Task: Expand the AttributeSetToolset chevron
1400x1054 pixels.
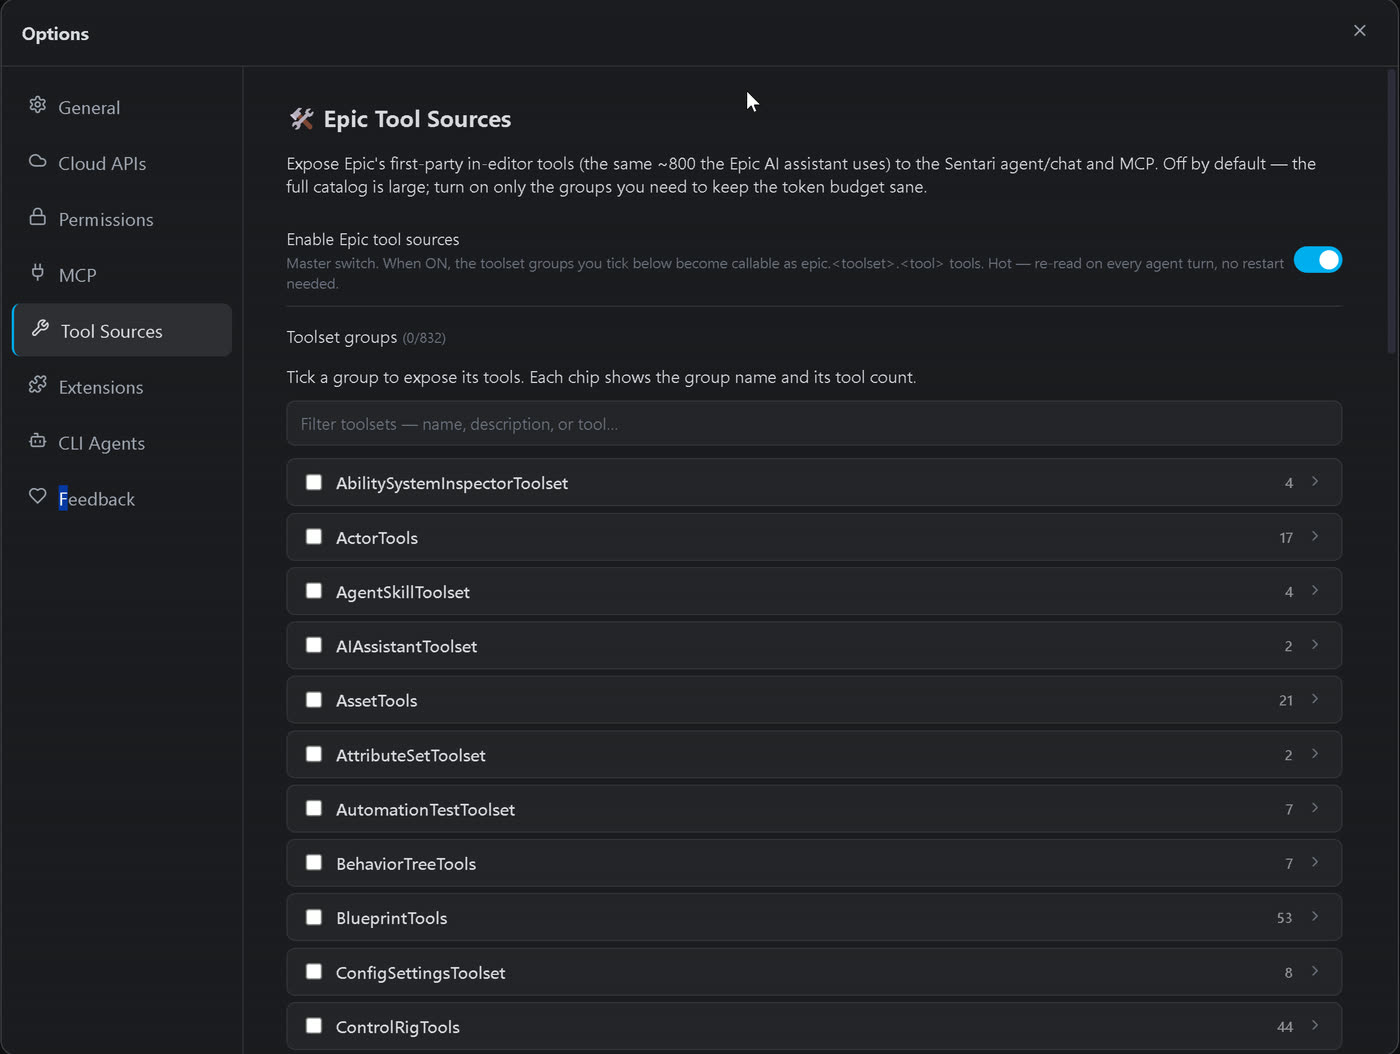Action: pyautogui.click(x=1315, y=754)
